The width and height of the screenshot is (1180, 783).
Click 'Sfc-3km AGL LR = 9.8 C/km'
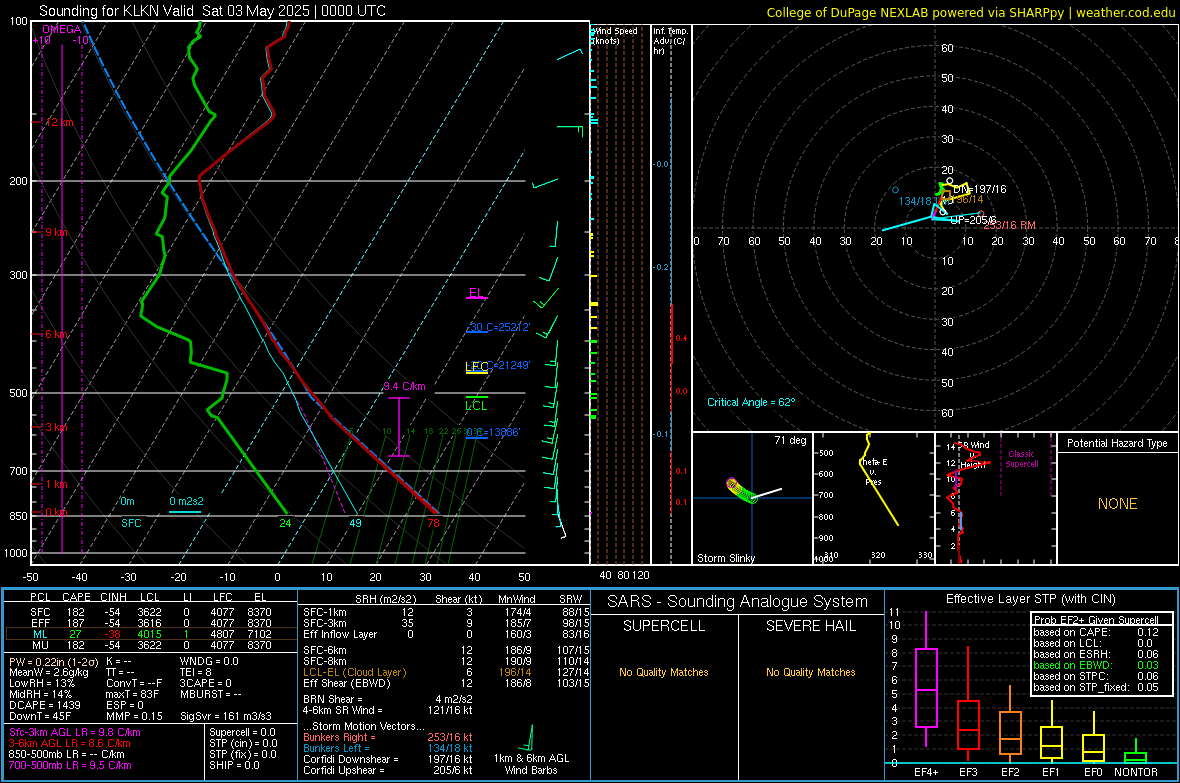coord(75,733)
